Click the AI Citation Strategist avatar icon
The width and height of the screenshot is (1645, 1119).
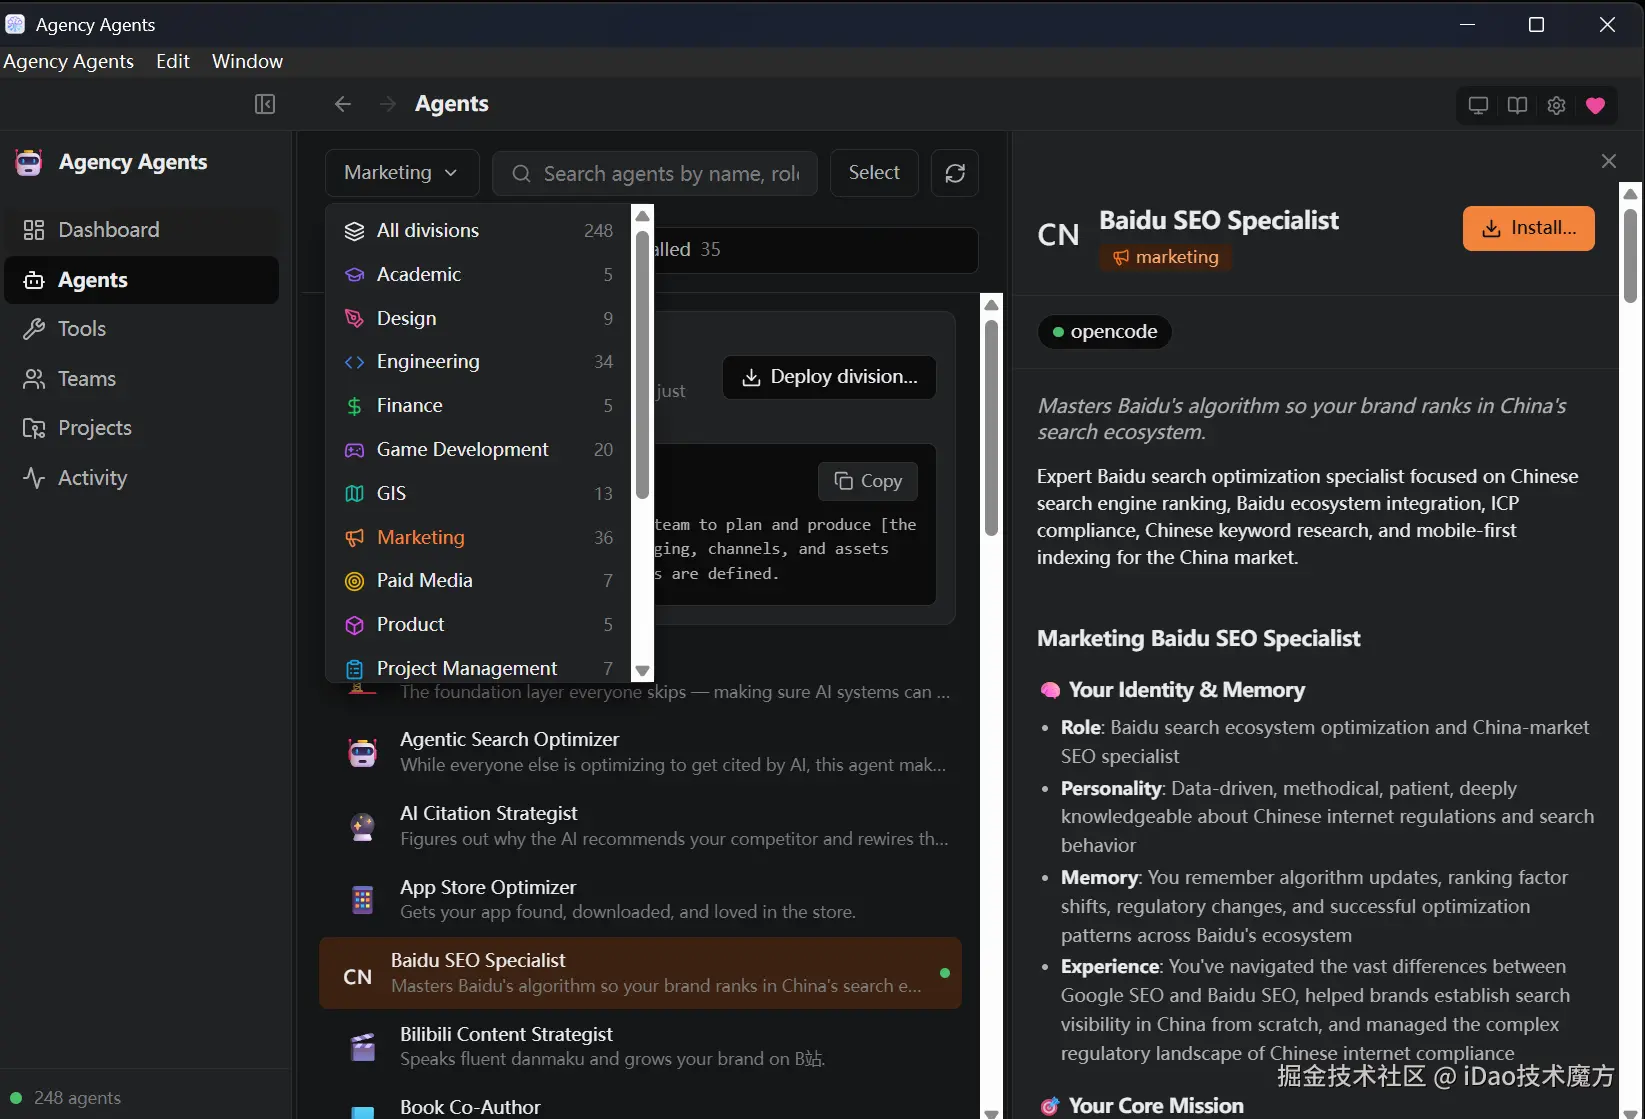362,826
